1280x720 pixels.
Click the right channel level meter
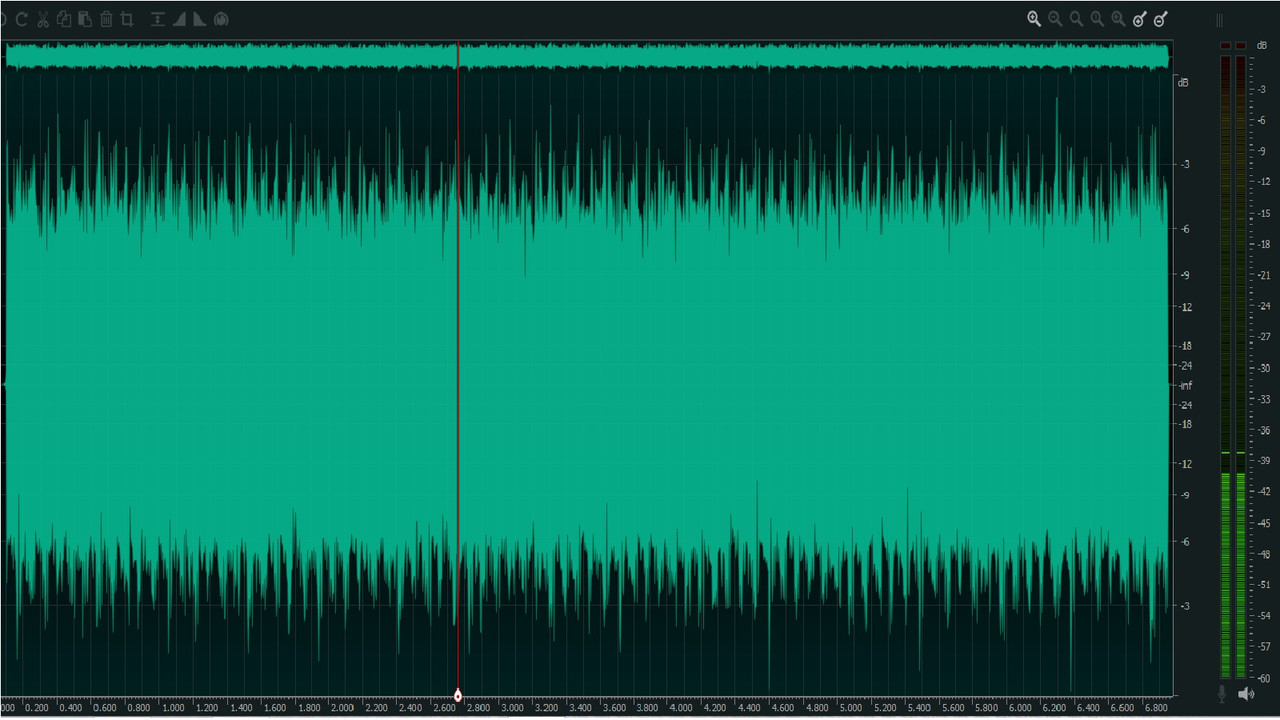tap(1241, 366)
